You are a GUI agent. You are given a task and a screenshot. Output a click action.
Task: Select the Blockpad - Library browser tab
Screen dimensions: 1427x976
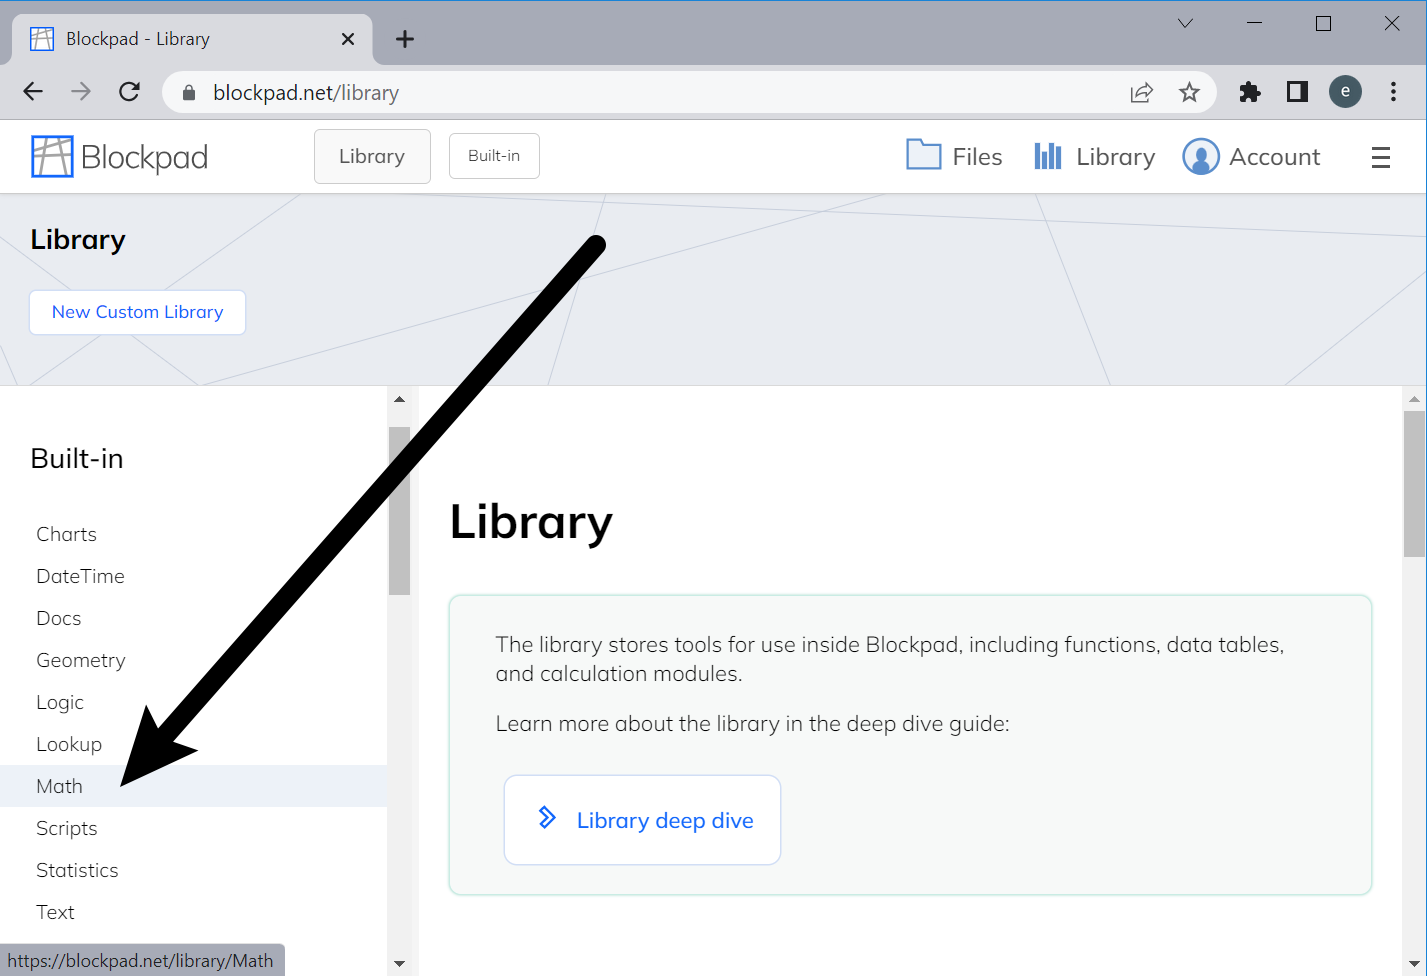(193, 39)
